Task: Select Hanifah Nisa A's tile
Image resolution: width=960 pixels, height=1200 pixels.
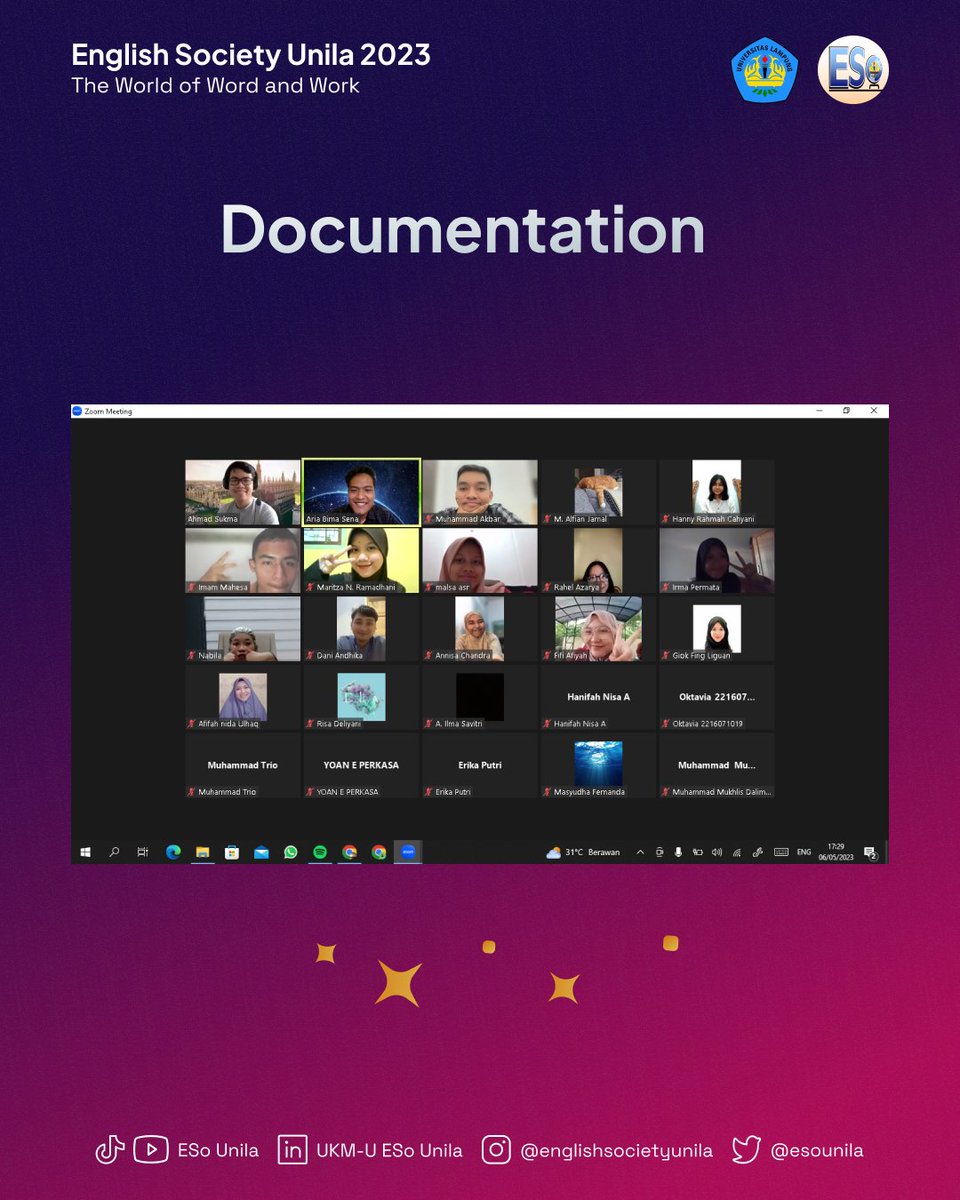Action: (599, 697)
